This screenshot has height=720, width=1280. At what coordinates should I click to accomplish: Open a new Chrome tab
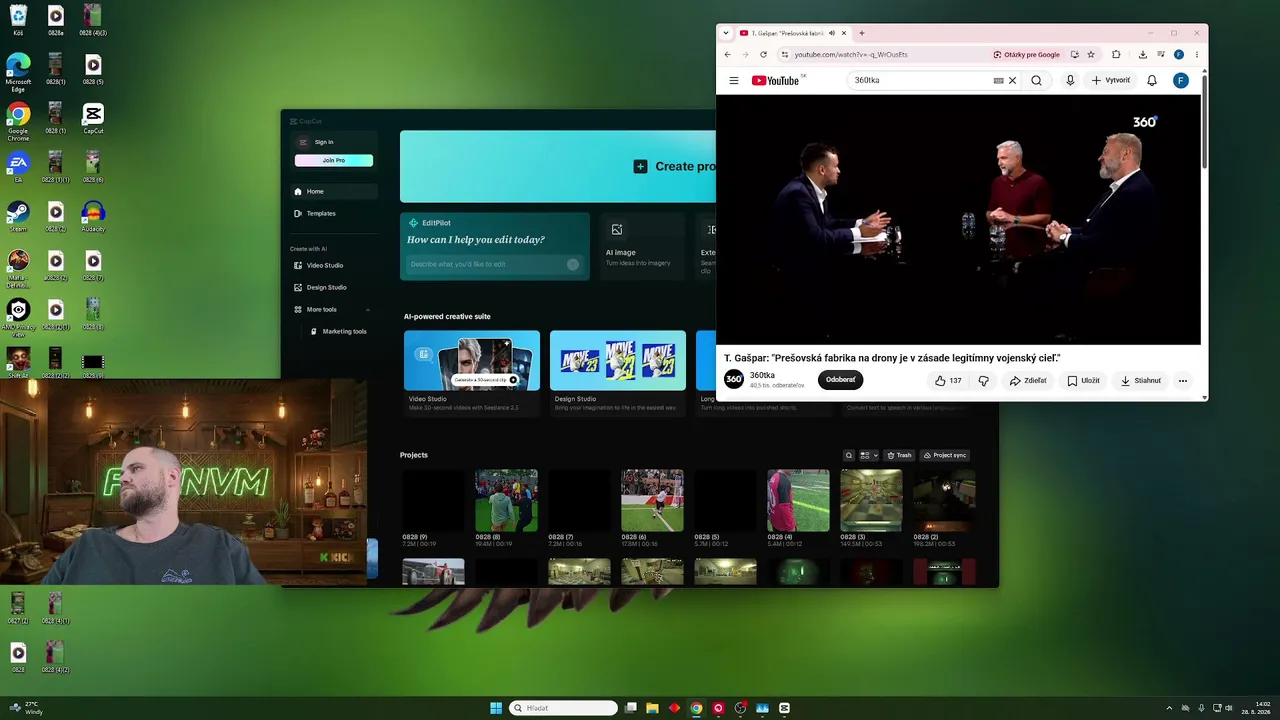point(861,33)
